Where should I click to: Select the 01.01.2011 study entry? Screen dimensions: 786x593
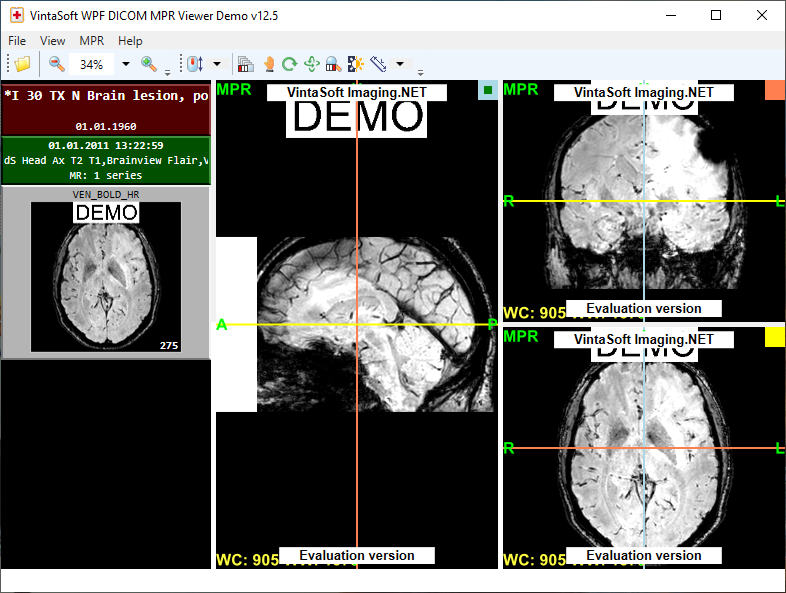coord(105,160)
